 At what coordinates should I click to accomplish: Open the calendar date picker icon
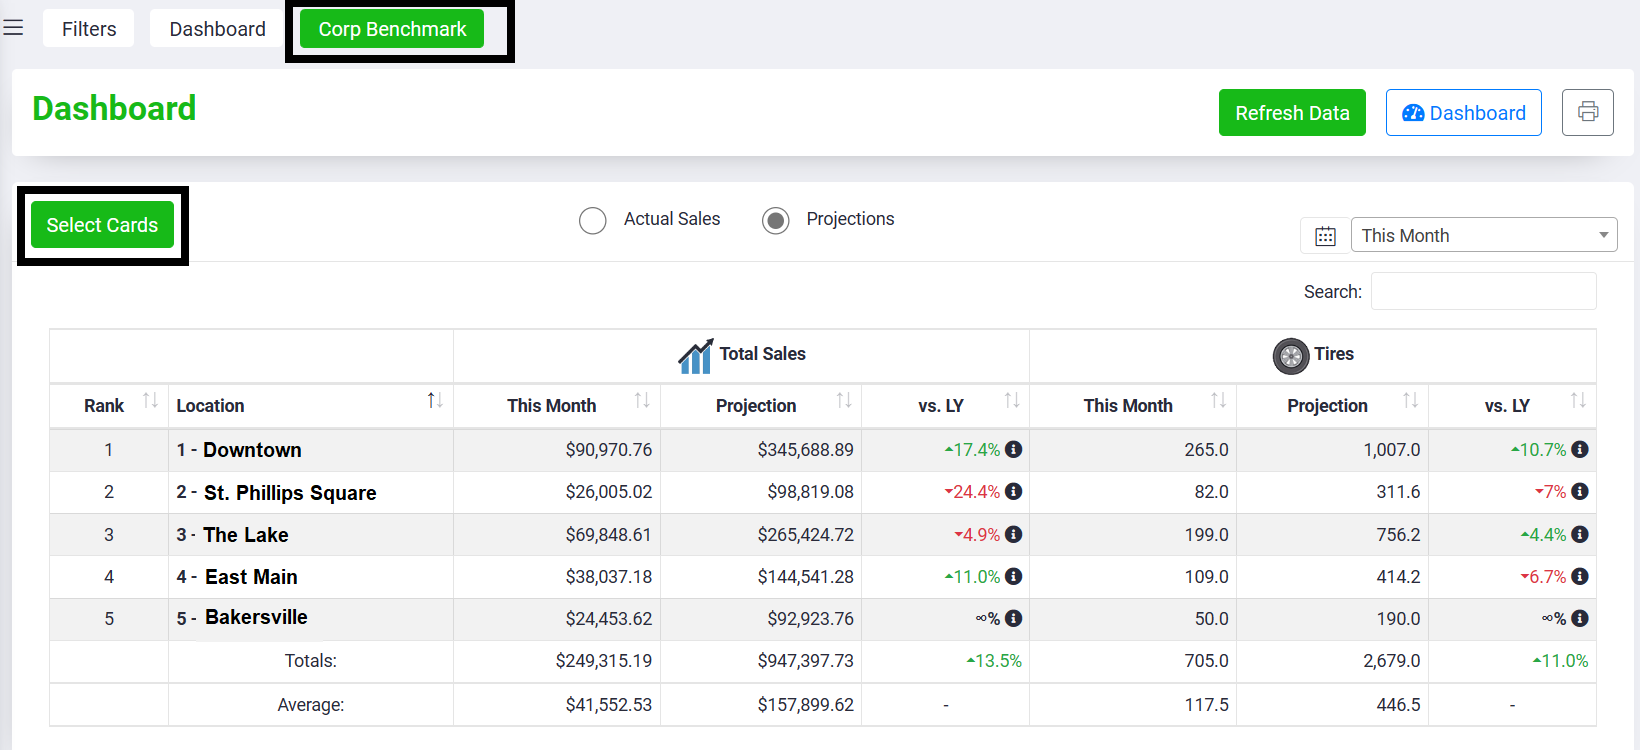pos(1325,236)
